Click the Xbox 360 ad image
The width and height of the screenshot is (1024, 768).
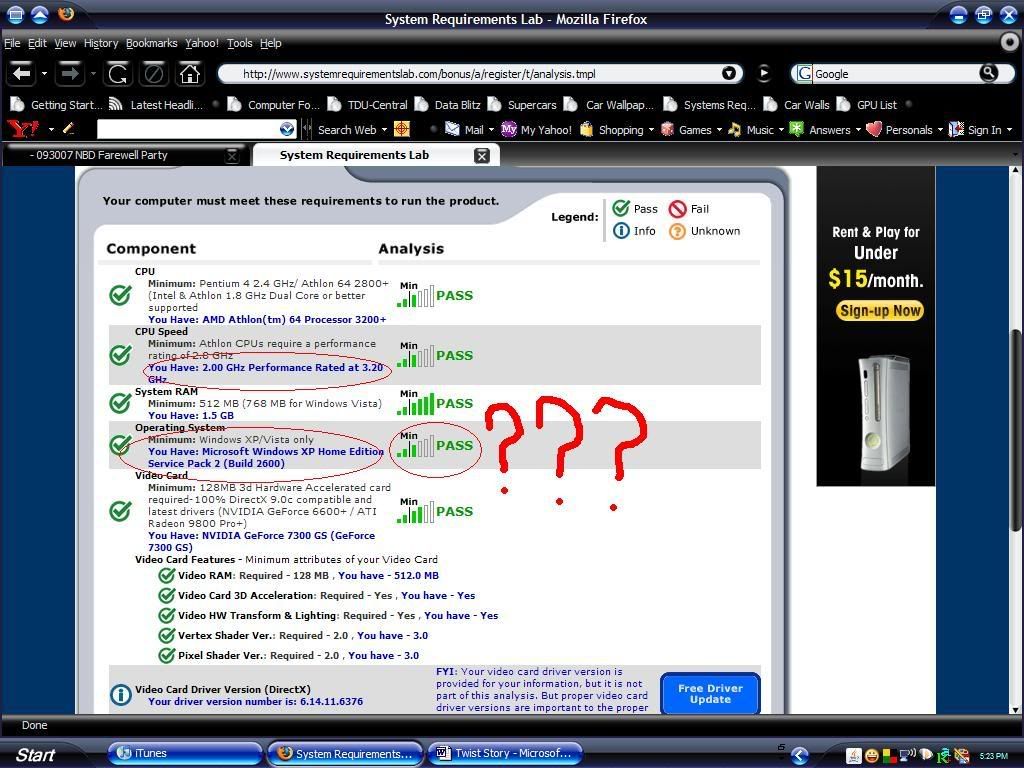(x=884, y=413)
